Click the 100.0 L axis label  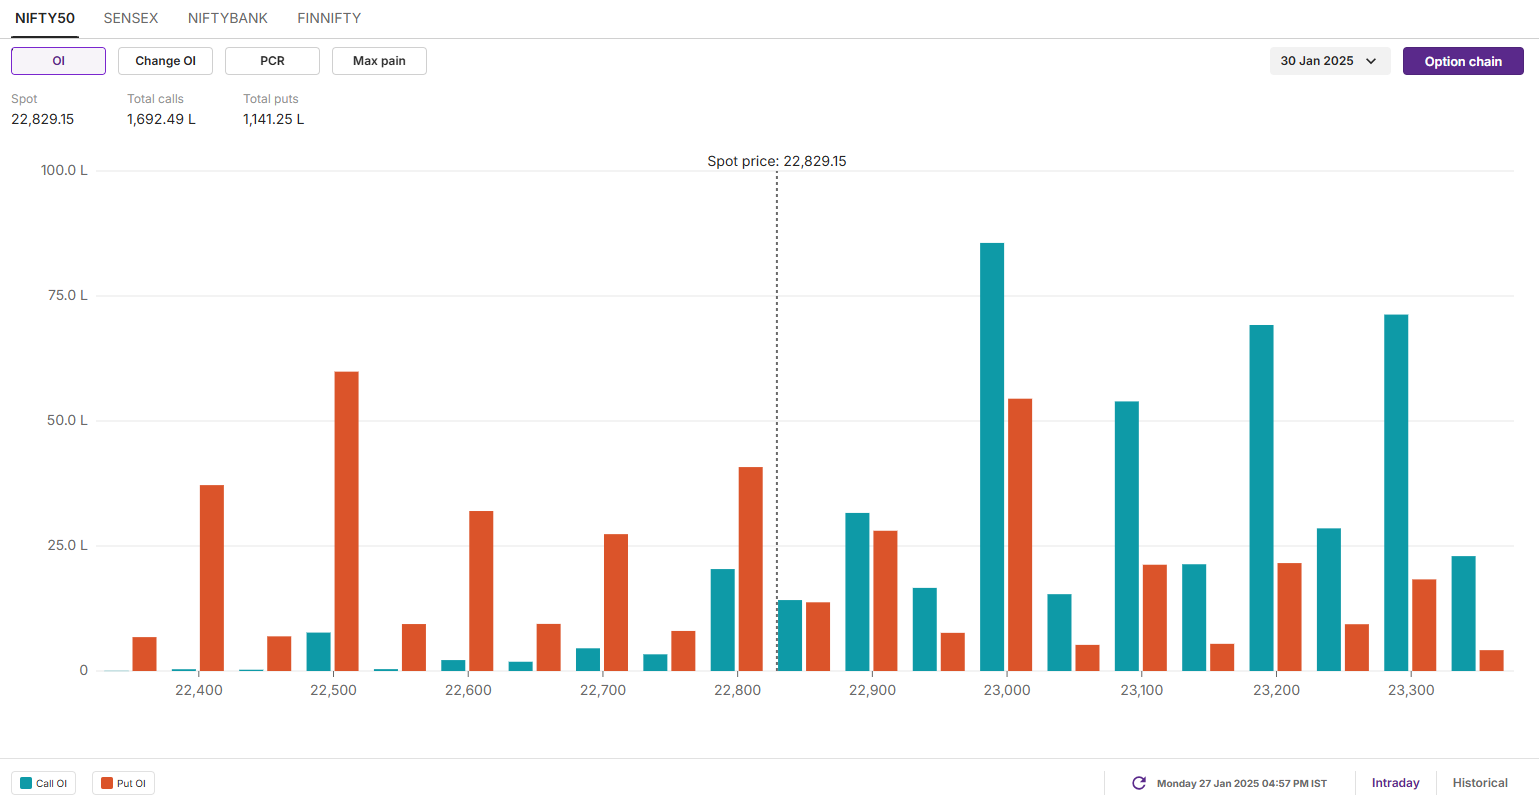pos(64,170)
